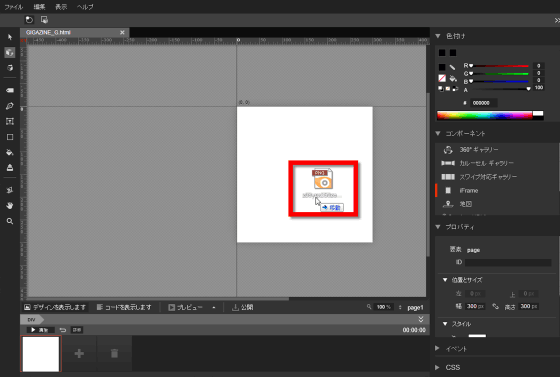This screenshot has width=560, height=377.
Task: Click the rainbow color spectrum bar
Action: tap(484, 115)
